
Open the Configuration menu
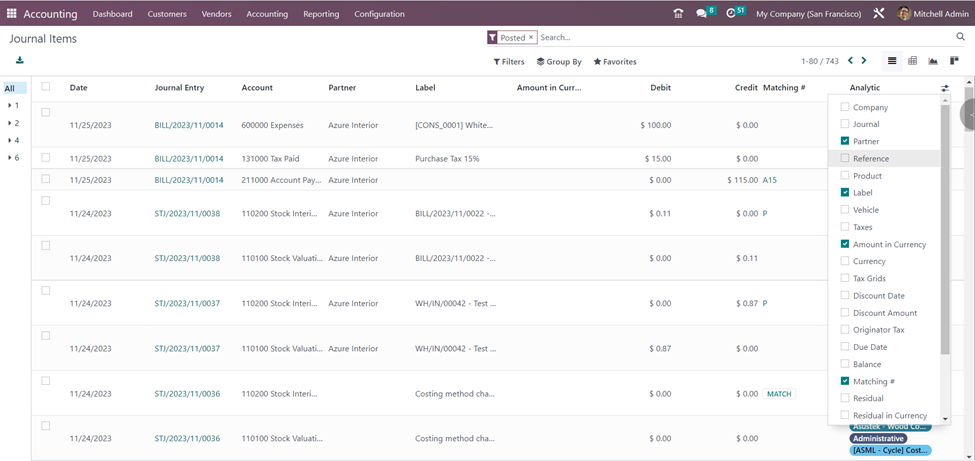point(379,14)
